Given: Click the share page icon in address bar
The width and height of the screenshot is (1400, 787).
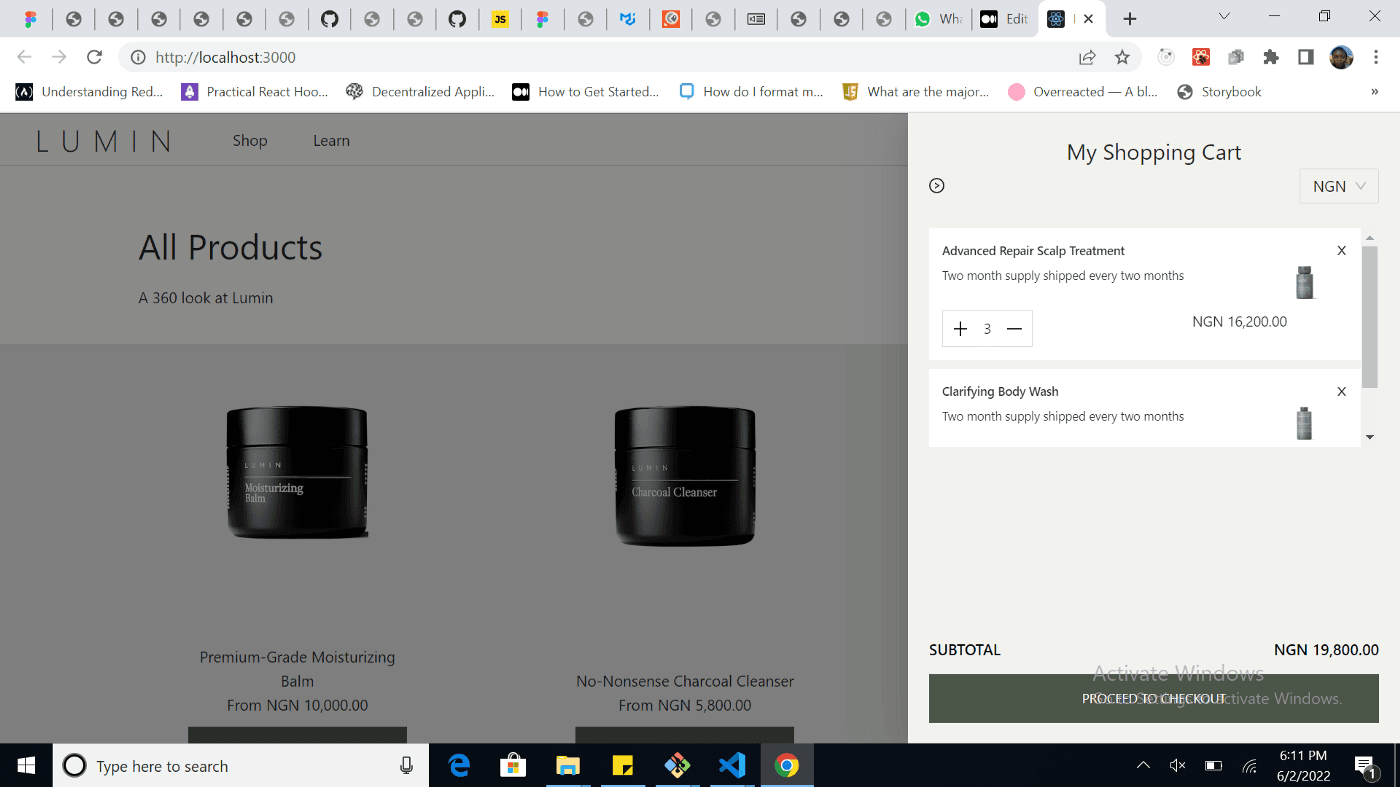Looking at the screenshot, I should coord(1087,58).
